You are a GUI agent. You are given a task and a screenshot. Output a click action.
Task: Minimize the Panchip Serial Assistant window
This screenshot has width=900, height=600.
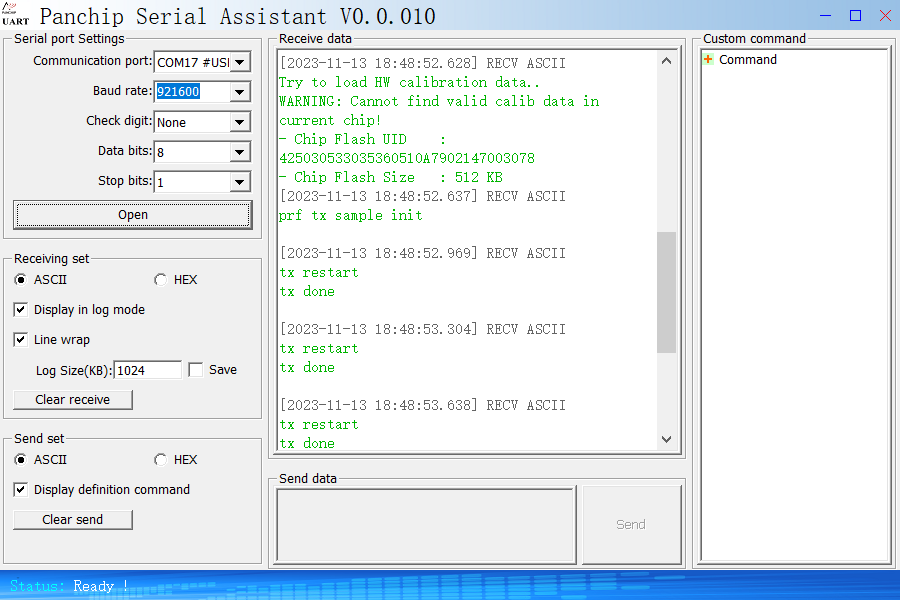point(825,16)
